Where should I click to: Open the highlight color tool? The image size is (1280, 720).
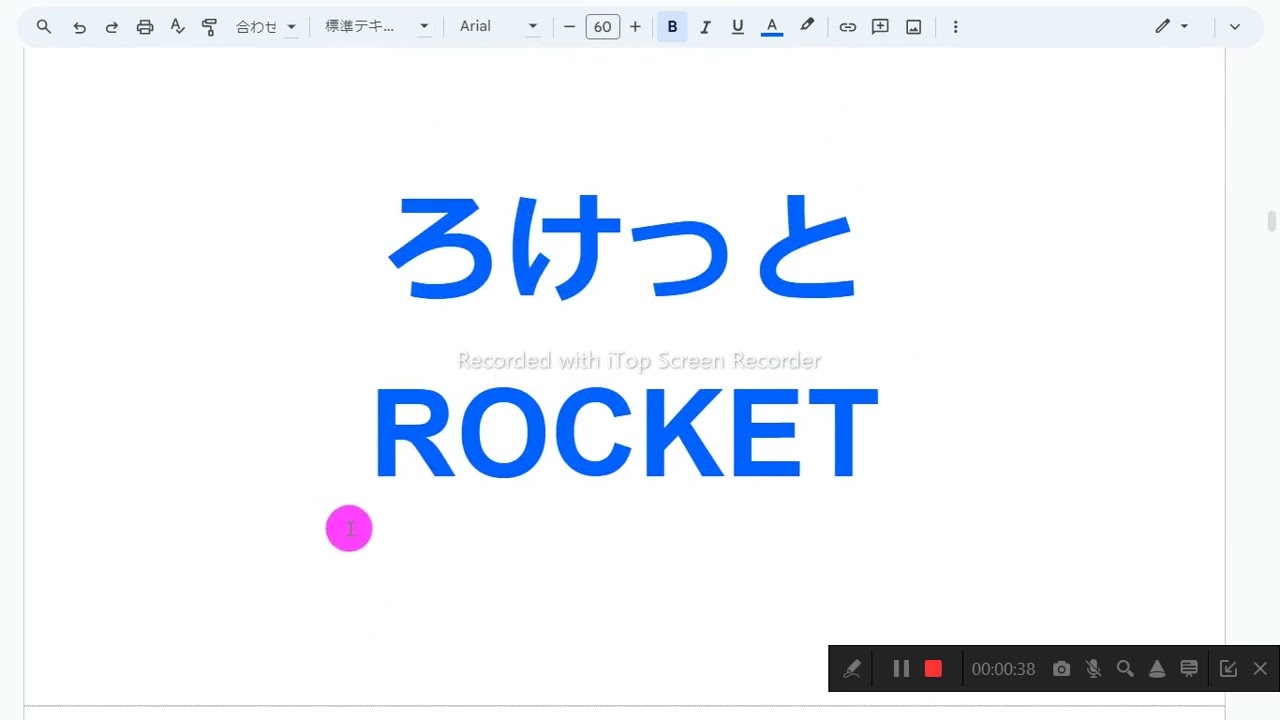pyautogui.click(x=807, y=27)
